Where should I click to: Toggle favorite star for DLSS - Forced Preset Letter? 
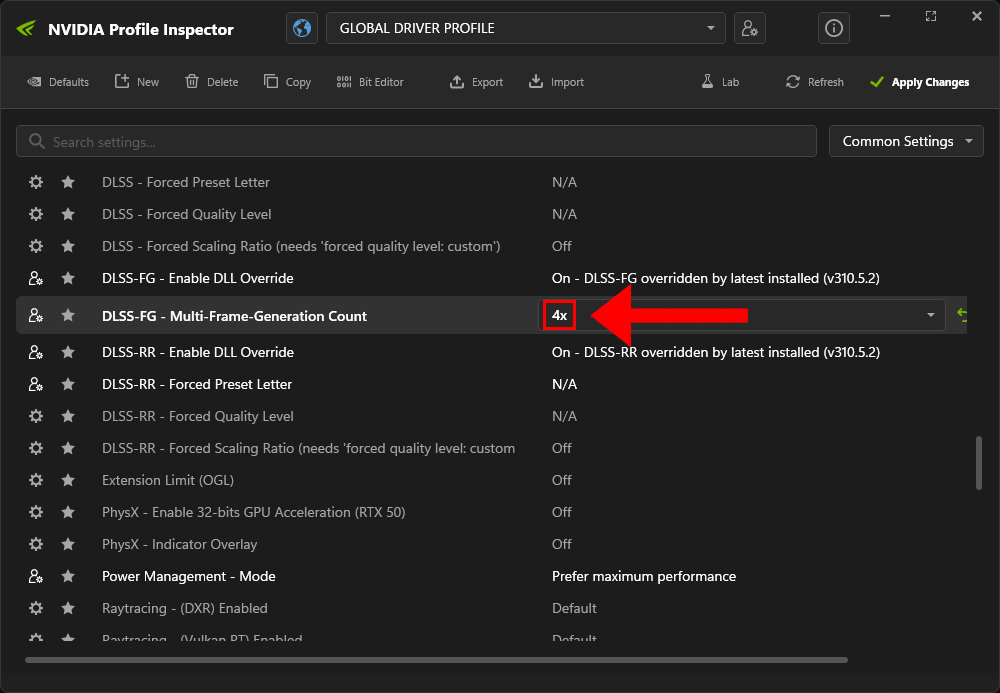point(68,182)
